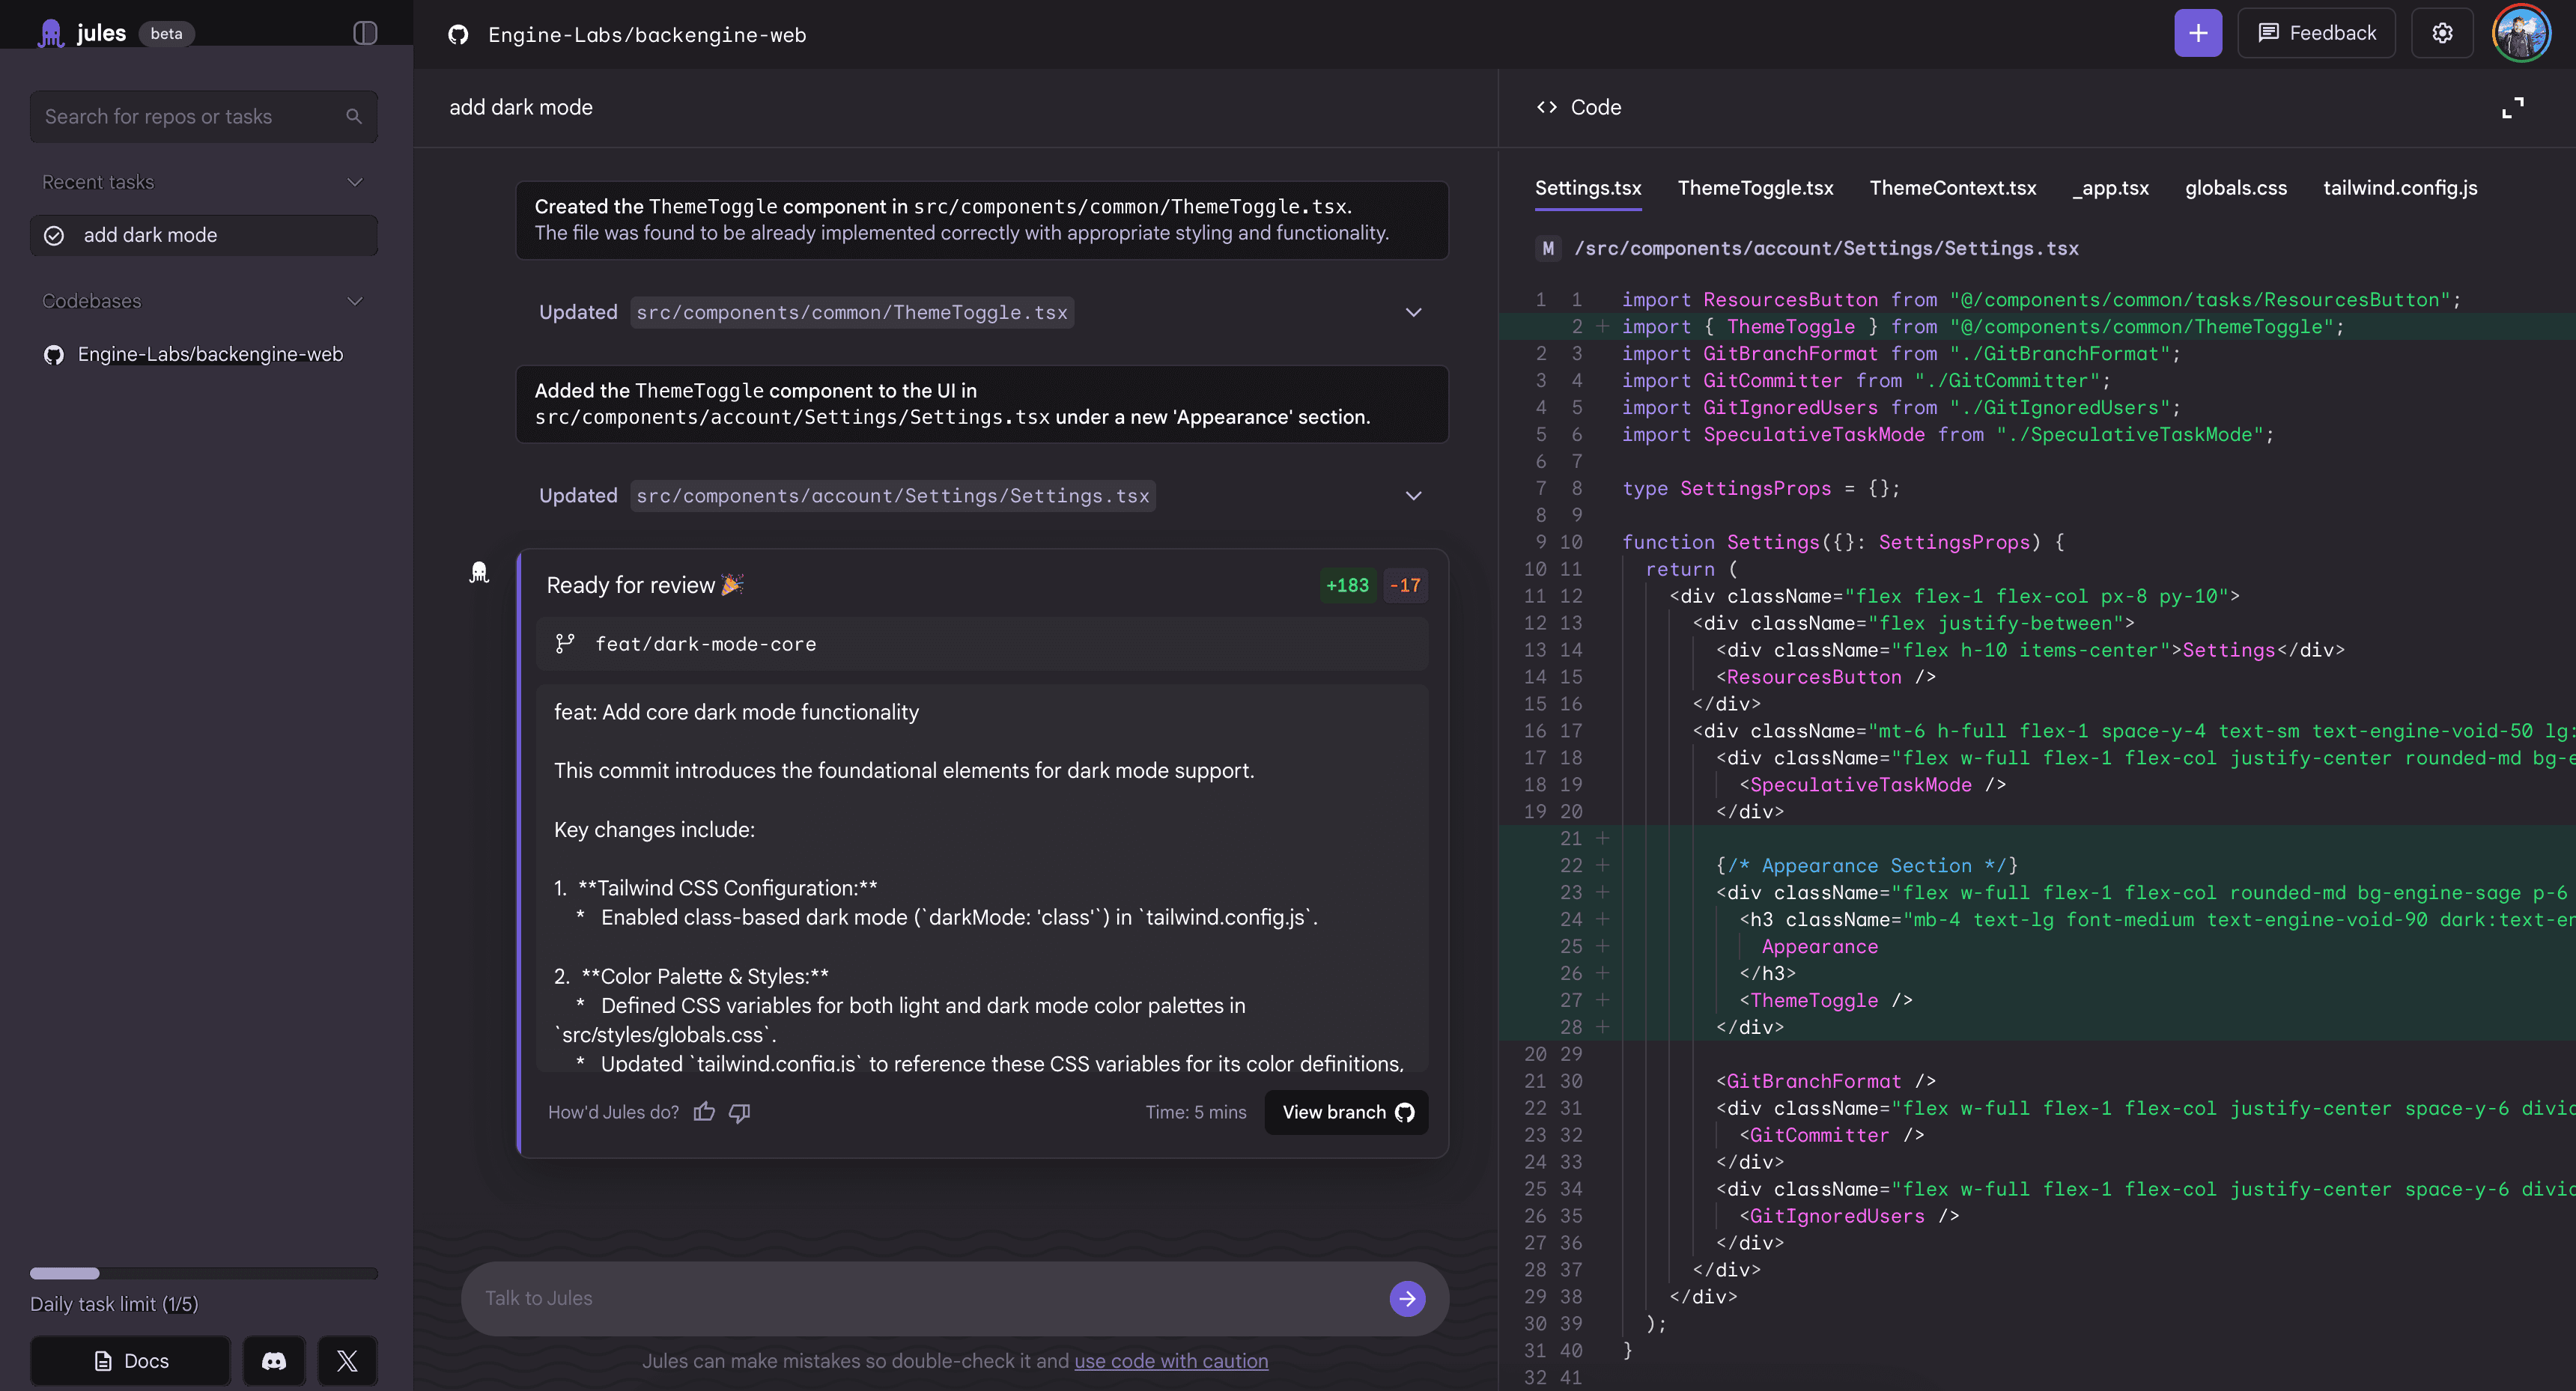Click the ThemeToggle.tsx file path chip

tap(852, 312)
